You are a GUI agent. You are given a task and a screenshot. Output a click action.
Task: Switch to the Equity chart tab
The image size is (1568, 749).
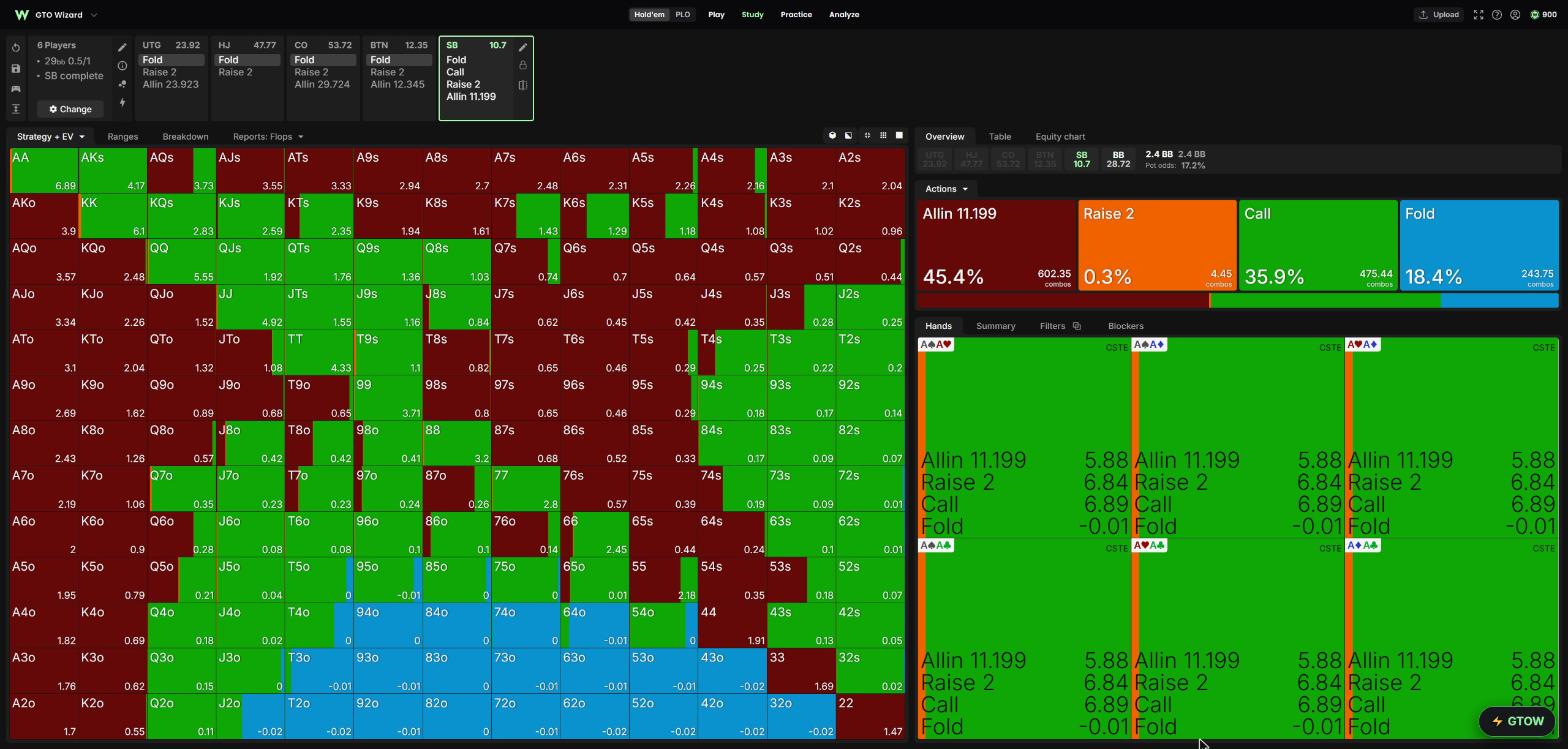pyautogui.click(x=1060, y=136)
